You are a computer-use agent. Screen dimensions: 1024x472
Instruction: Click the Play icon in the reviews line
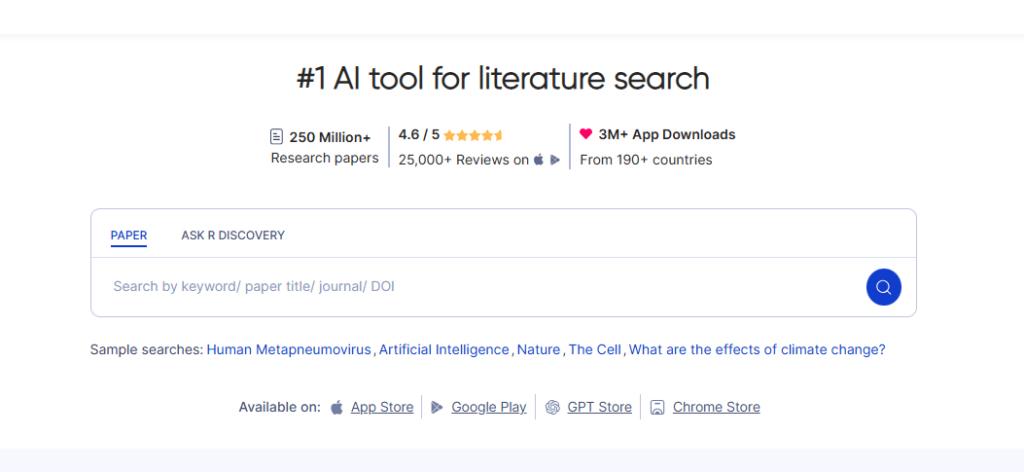[555, 160]
